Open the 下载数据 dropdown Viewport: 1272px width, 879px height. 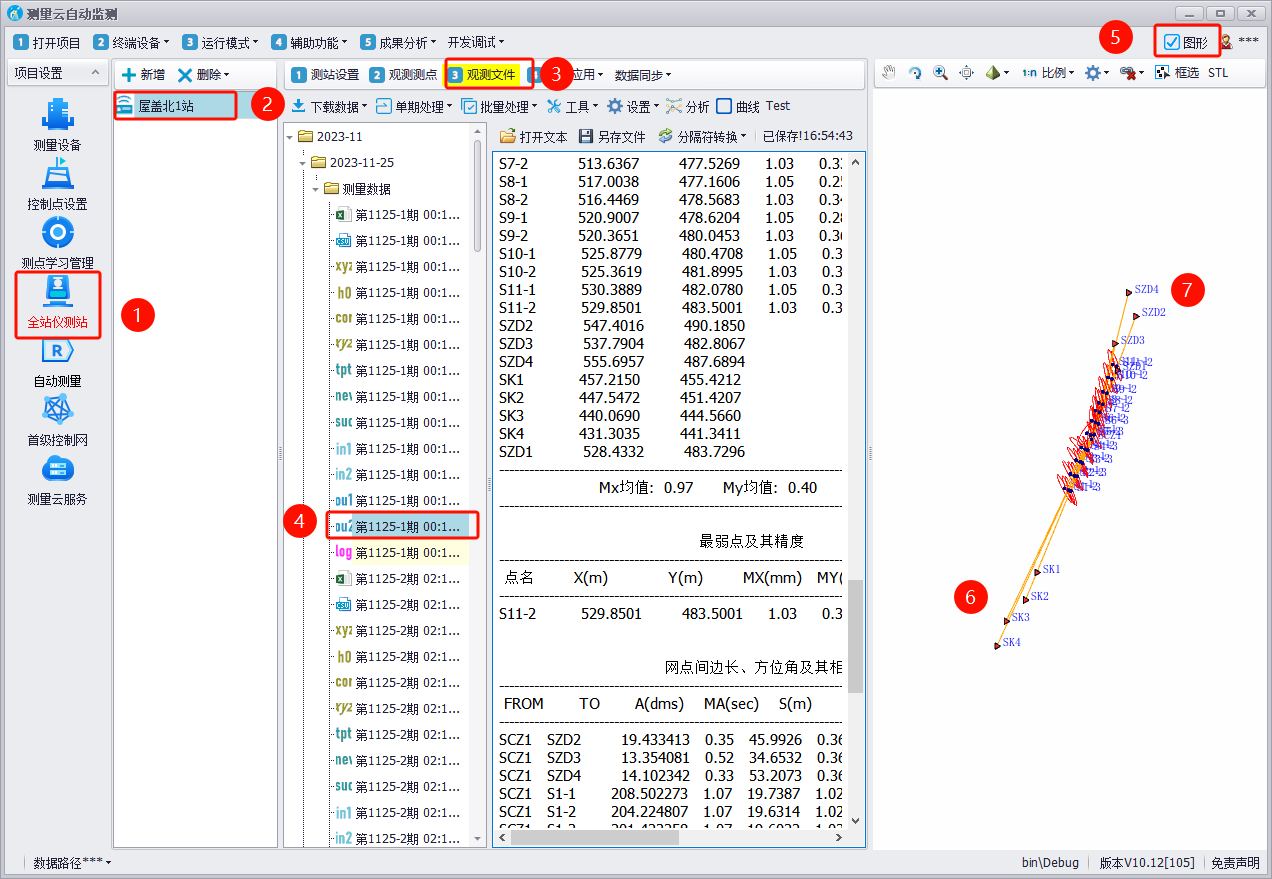coord(329,106)
